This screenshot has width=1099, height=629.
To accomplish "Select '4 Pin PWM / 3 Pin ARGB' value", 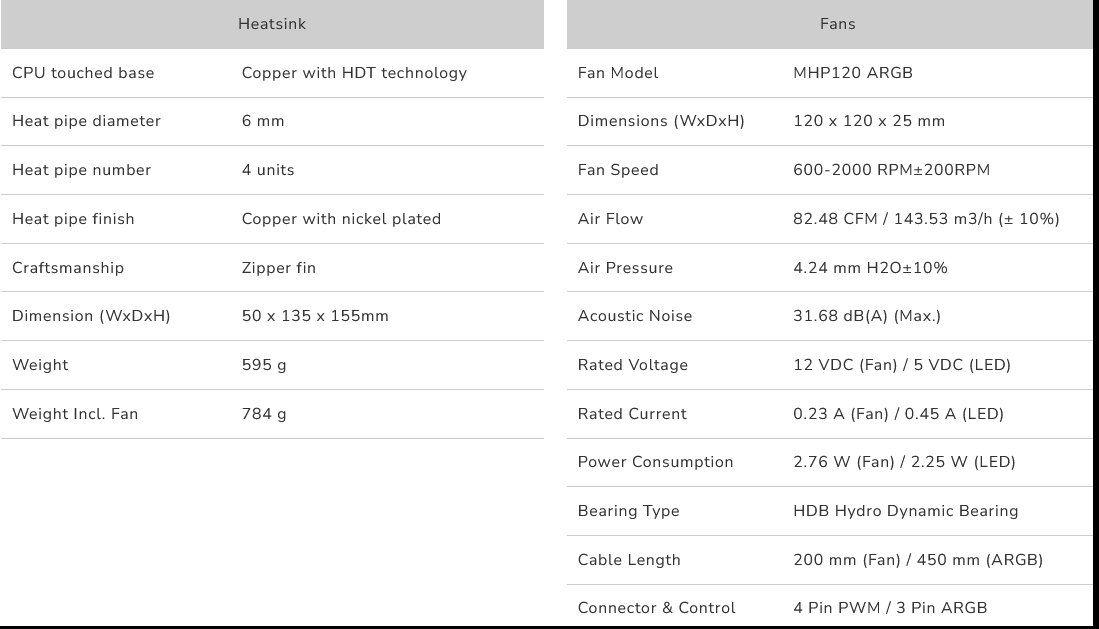I will click(890, 608).
